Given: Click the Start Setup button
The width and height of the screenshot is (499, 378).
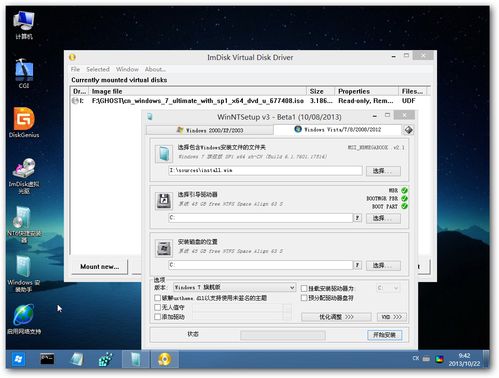Looking at the screenshot, I should [384, 335].
